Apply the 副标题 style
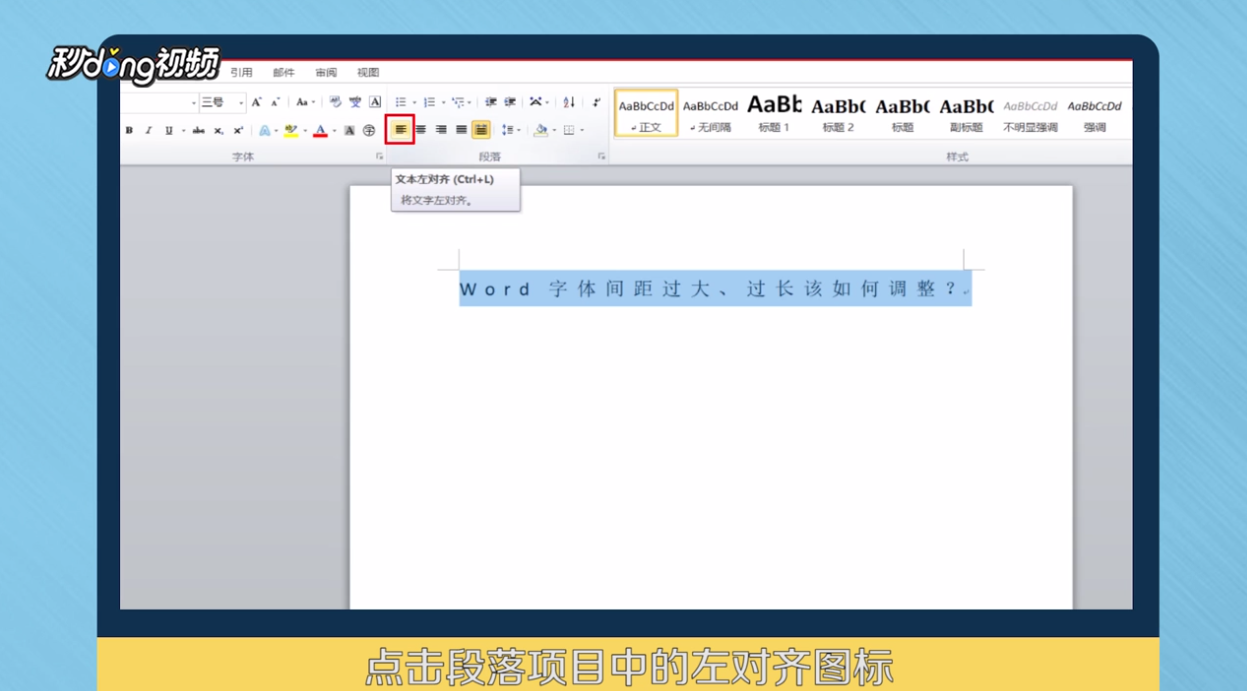This screenshot has height=691, width=1247. click(966, 113)
